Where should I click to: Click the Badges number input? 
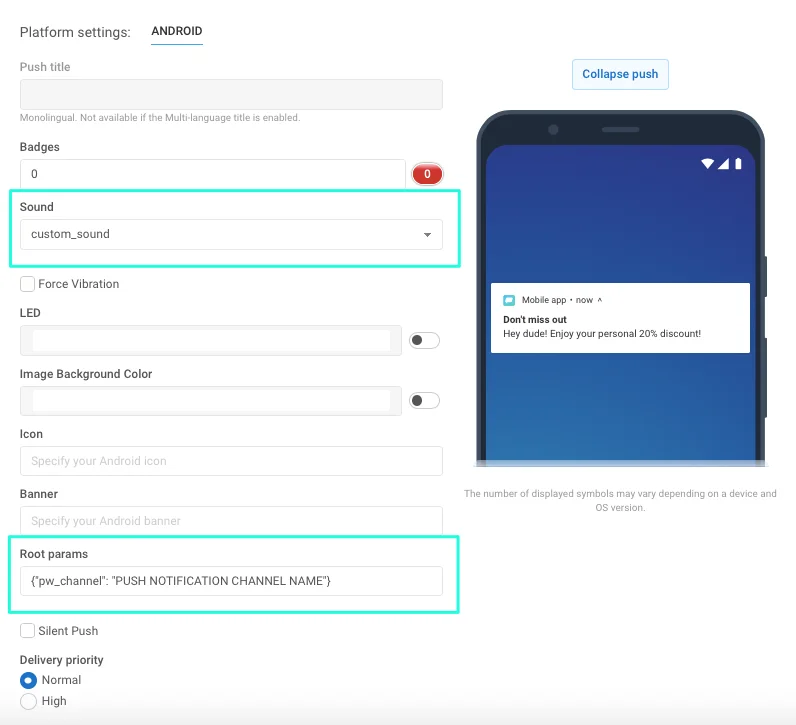212,174
